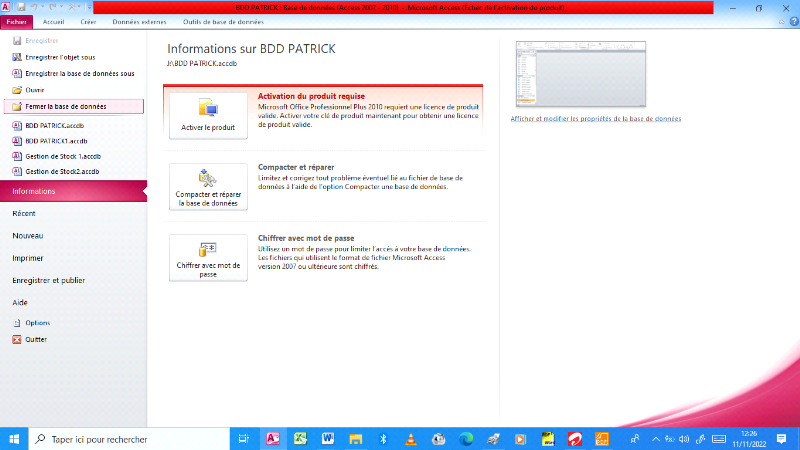Switch to the Accueil ribbon tab
Screen dimensions: 800x450
[x=53, y=21]
